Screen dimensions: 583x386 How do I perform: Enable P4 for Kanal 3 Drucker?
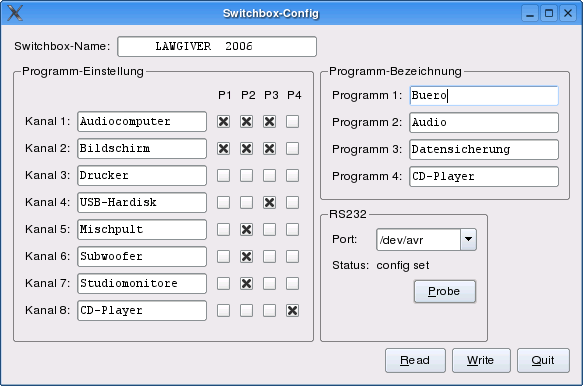[x=293, y=176]
